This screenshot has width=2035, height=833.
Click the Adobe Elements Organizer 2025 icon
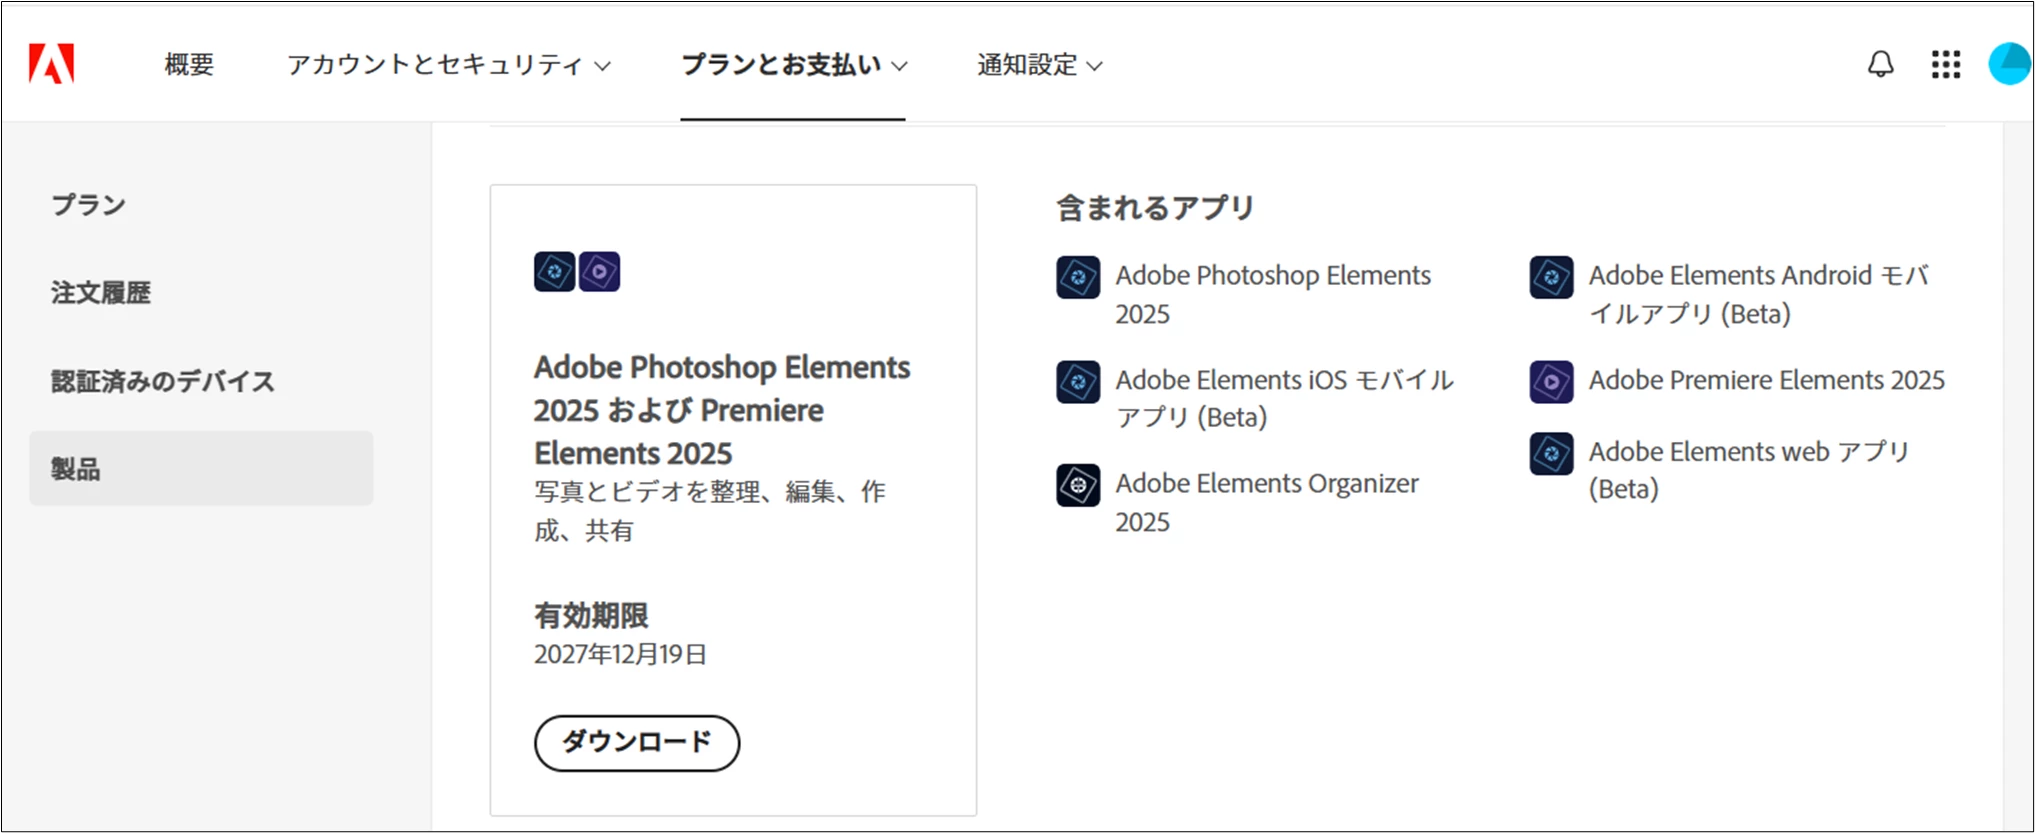(1078, 486)
